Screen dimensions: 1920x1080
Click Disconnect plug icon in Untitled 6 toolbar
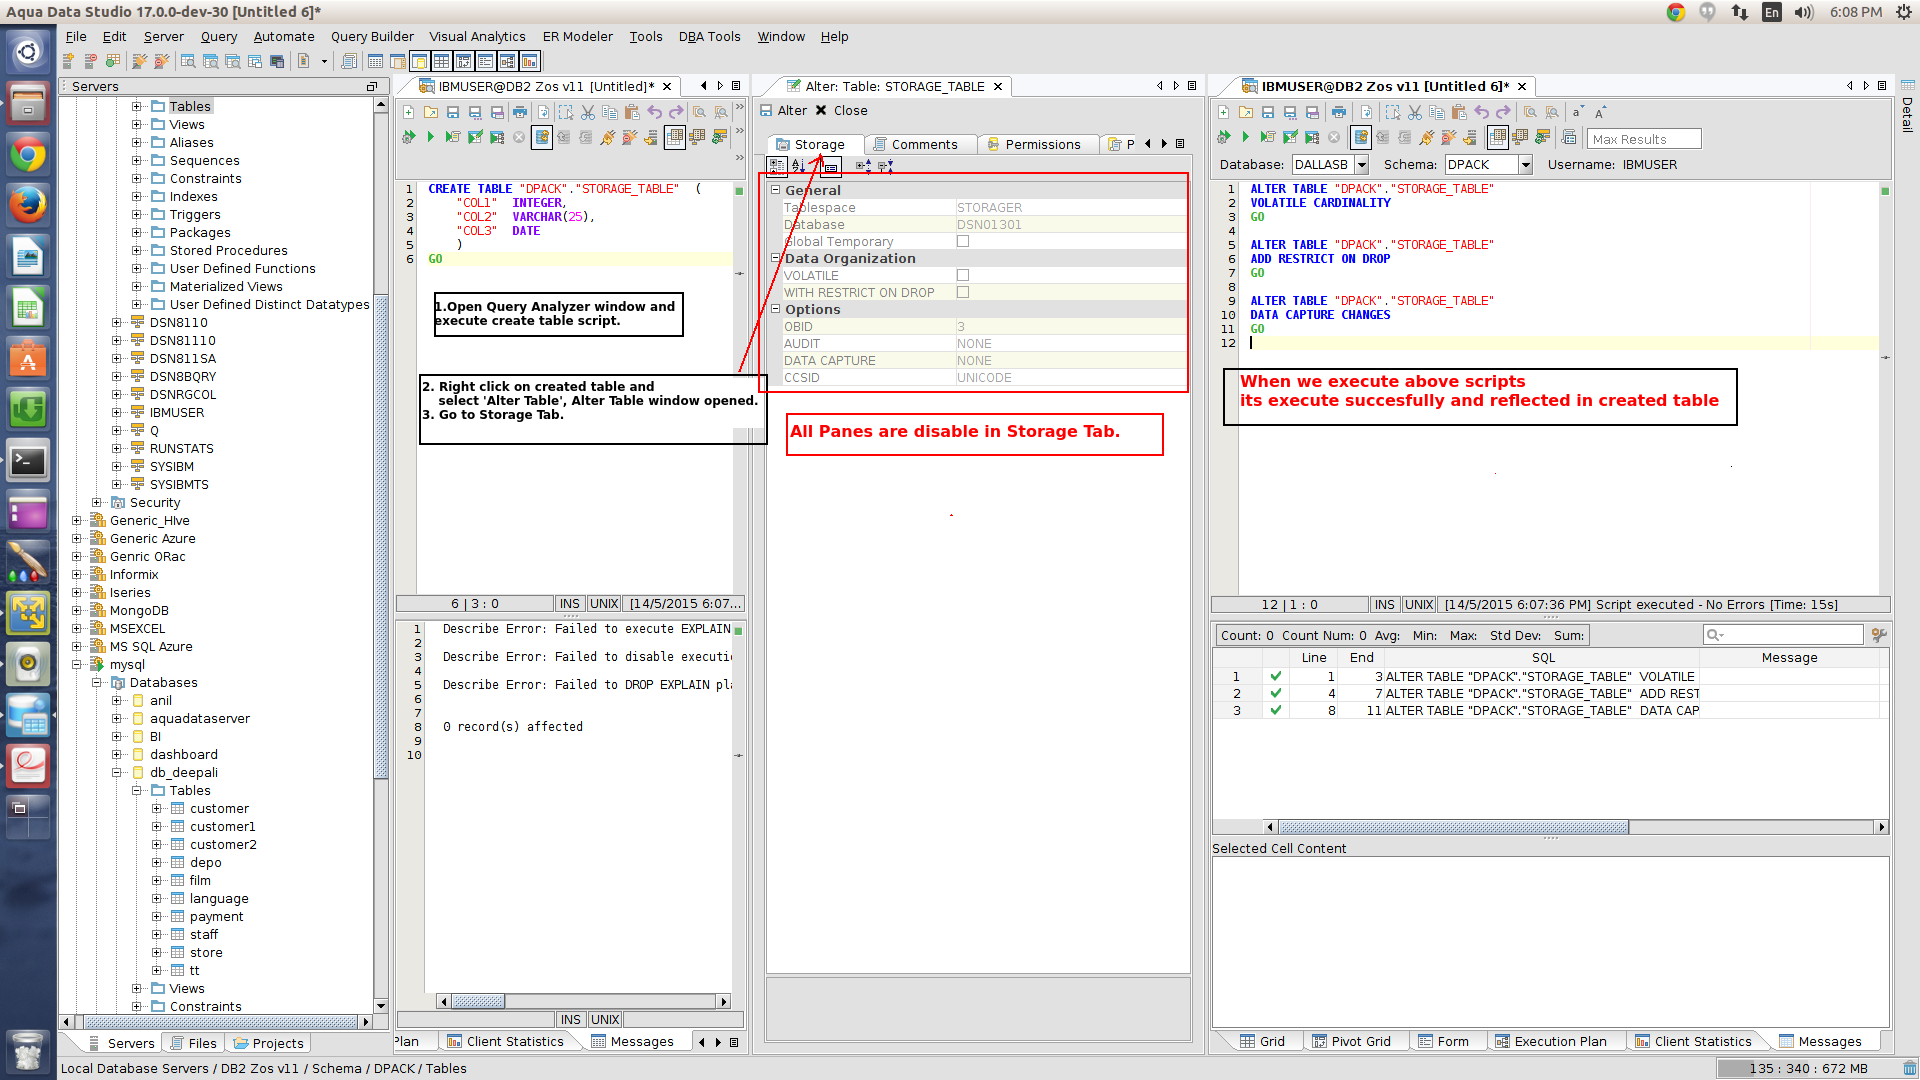click(1448, 137)
